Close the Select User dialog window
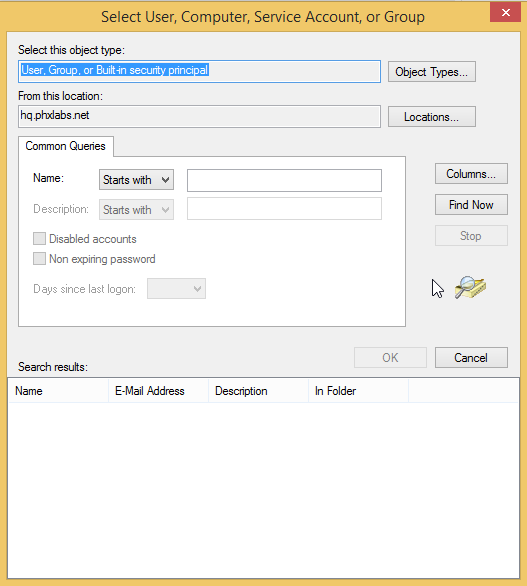 point(505,12)
